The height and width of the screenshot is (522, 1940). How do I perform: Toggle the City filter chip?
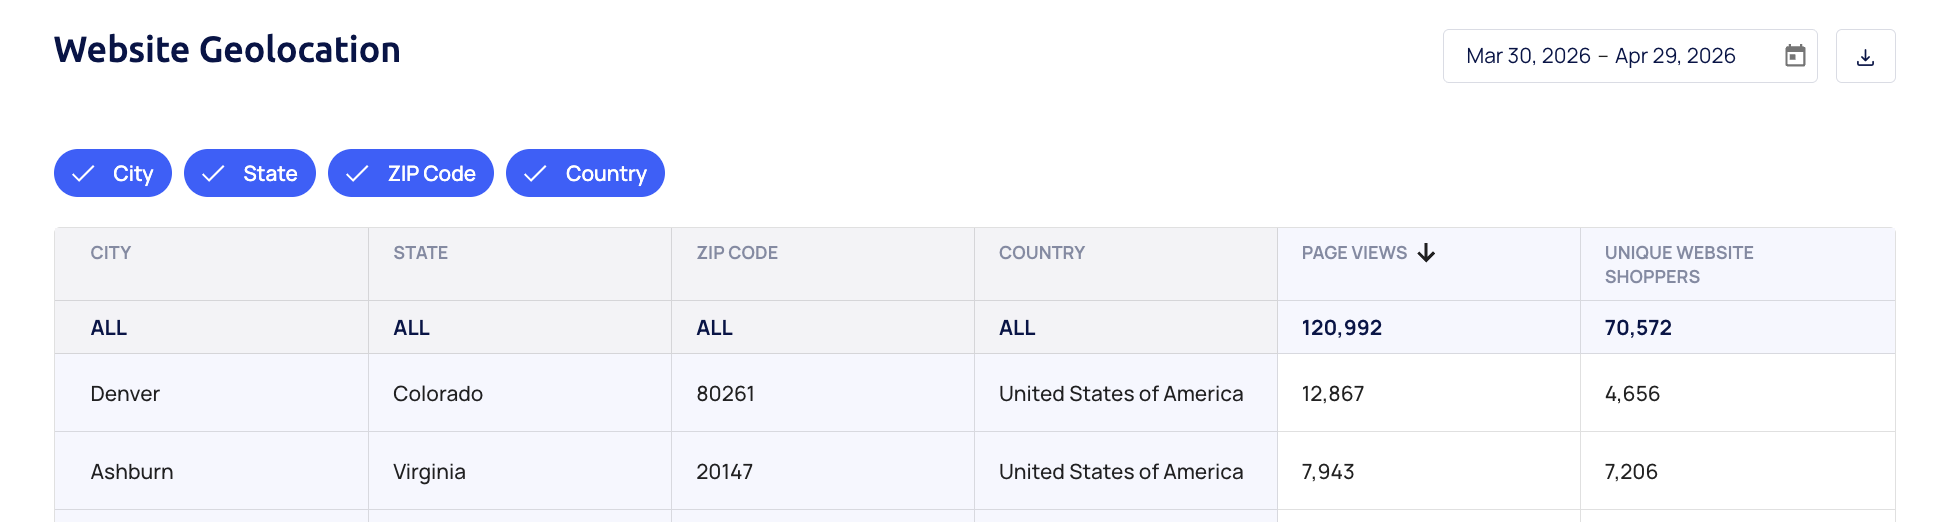tap(113, 173)
